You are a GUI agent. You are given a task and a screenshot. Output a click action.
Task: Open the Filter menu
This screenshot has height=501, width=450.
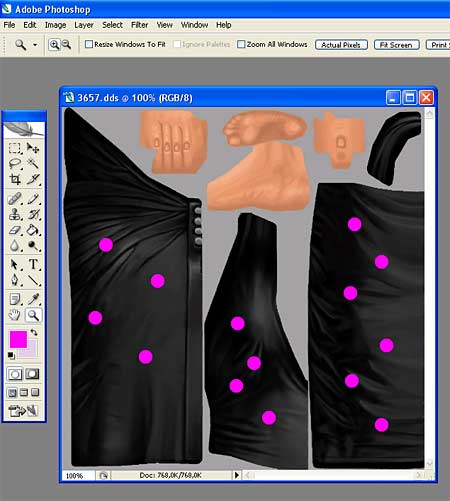click(x=139, y=25)
